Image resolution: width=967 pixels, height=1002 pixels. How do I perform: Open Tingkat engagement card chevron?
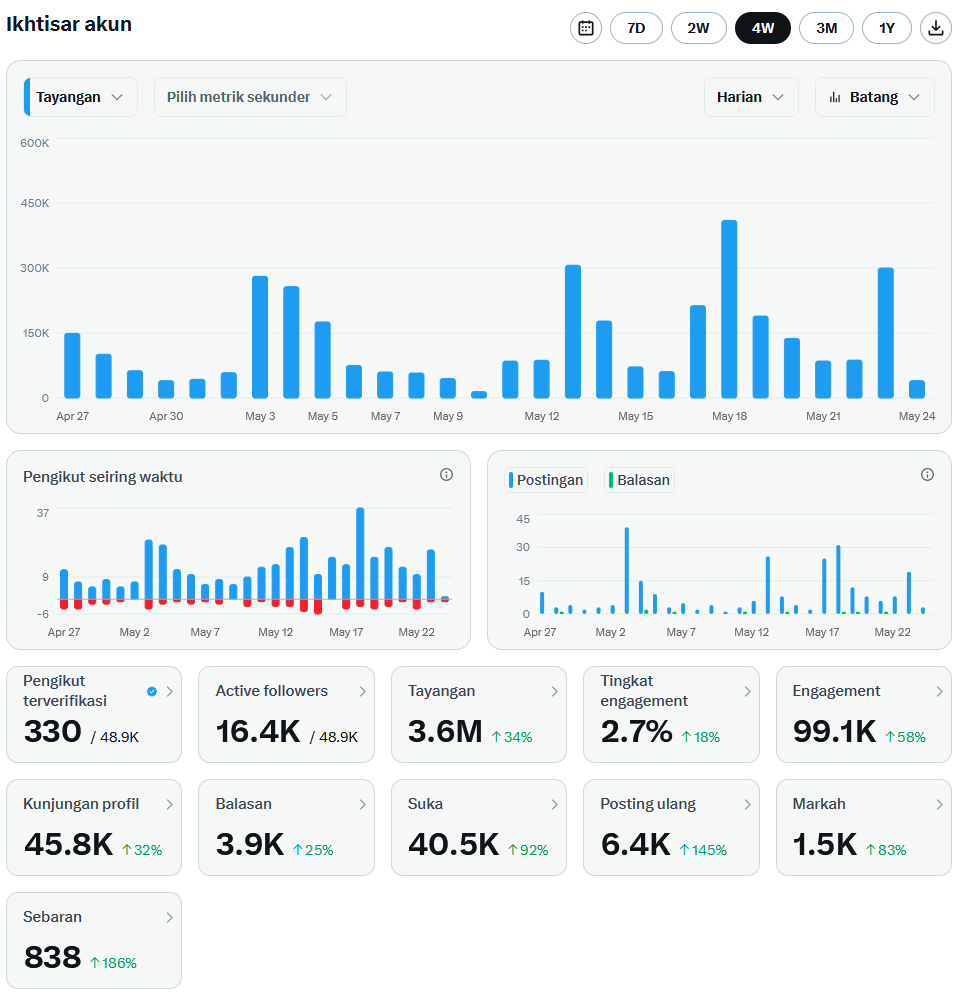(x=747, y=691)
